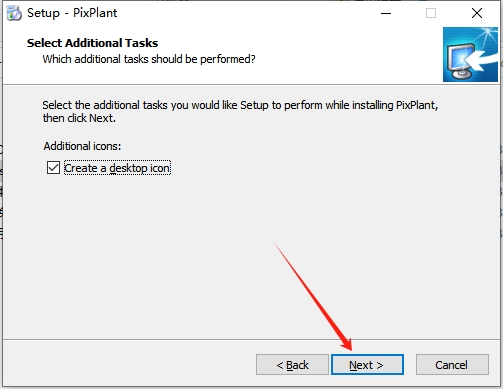Click the instruction paragraph mentioning installing PixPlant
The height and width of the screenshot is (389, 503).
(240, 111)
